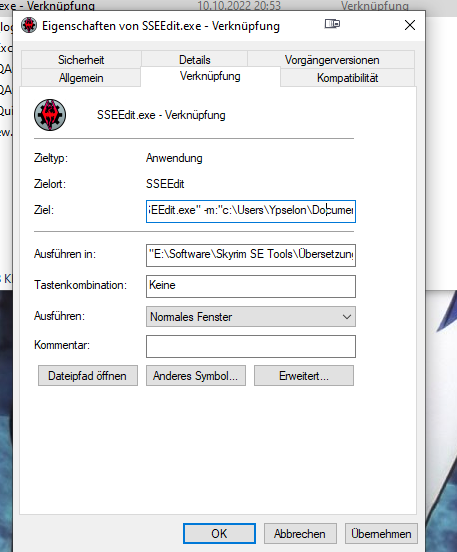Click the large SSEEdit shortcut icon
457x552 pixels.
click(50, 115)
